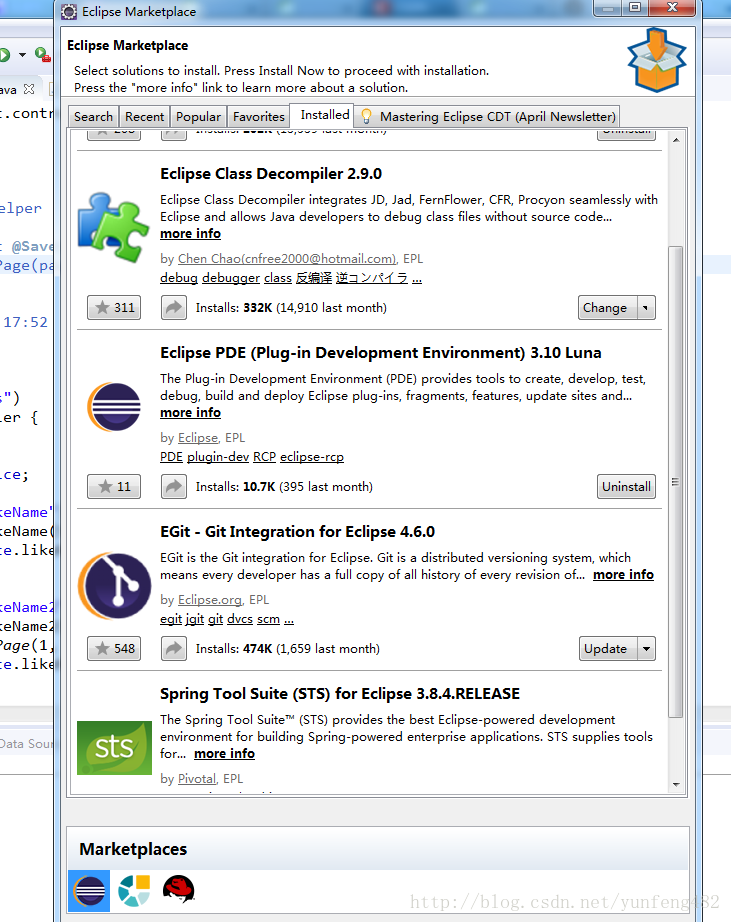Screen dimensions: 731x922
Task: Click the scroll down arrow of list
Action: [x=676, y=785]
